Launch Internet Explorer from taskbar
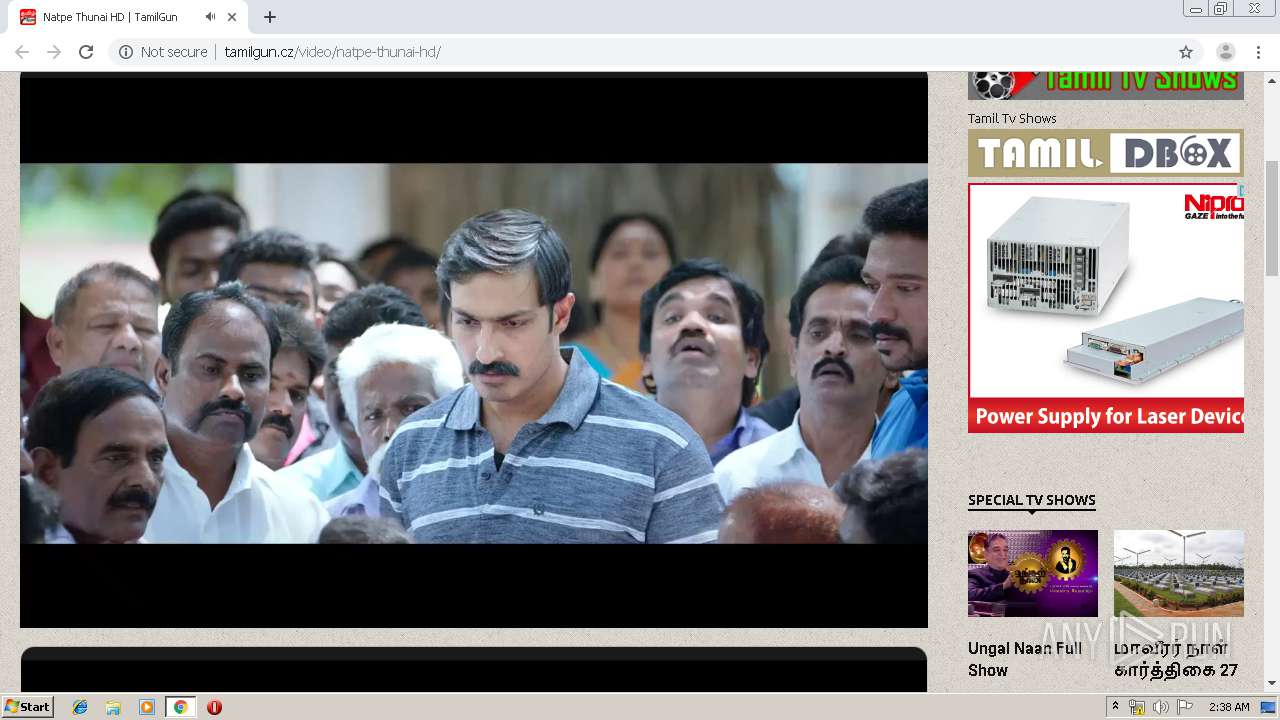This screenshot has width=1280, height=720. point(80,707)
